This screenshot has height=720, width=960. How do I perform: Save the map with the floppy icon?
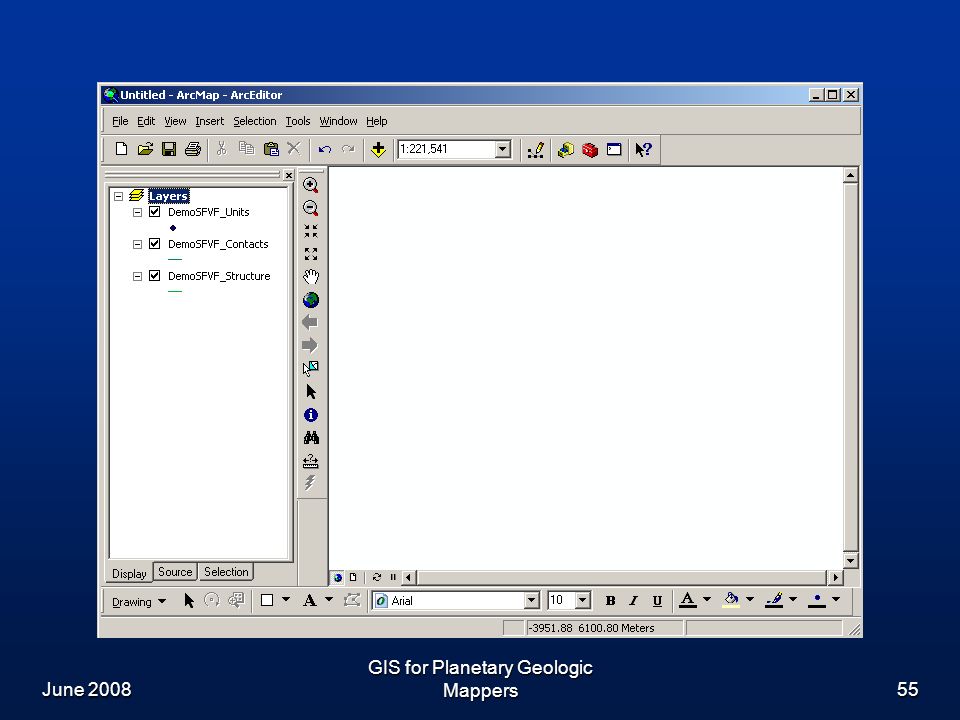(169, 149)
